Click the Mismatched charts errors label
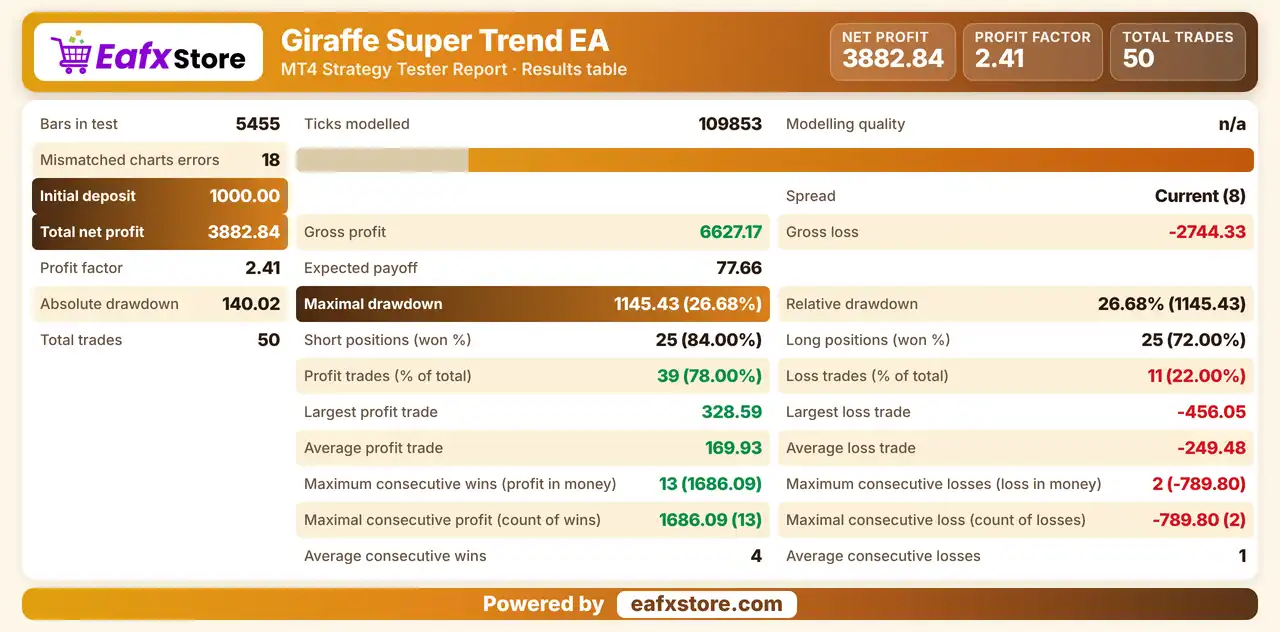The width and height of the screenshot is (1280, 632). (x=130, y=160)
